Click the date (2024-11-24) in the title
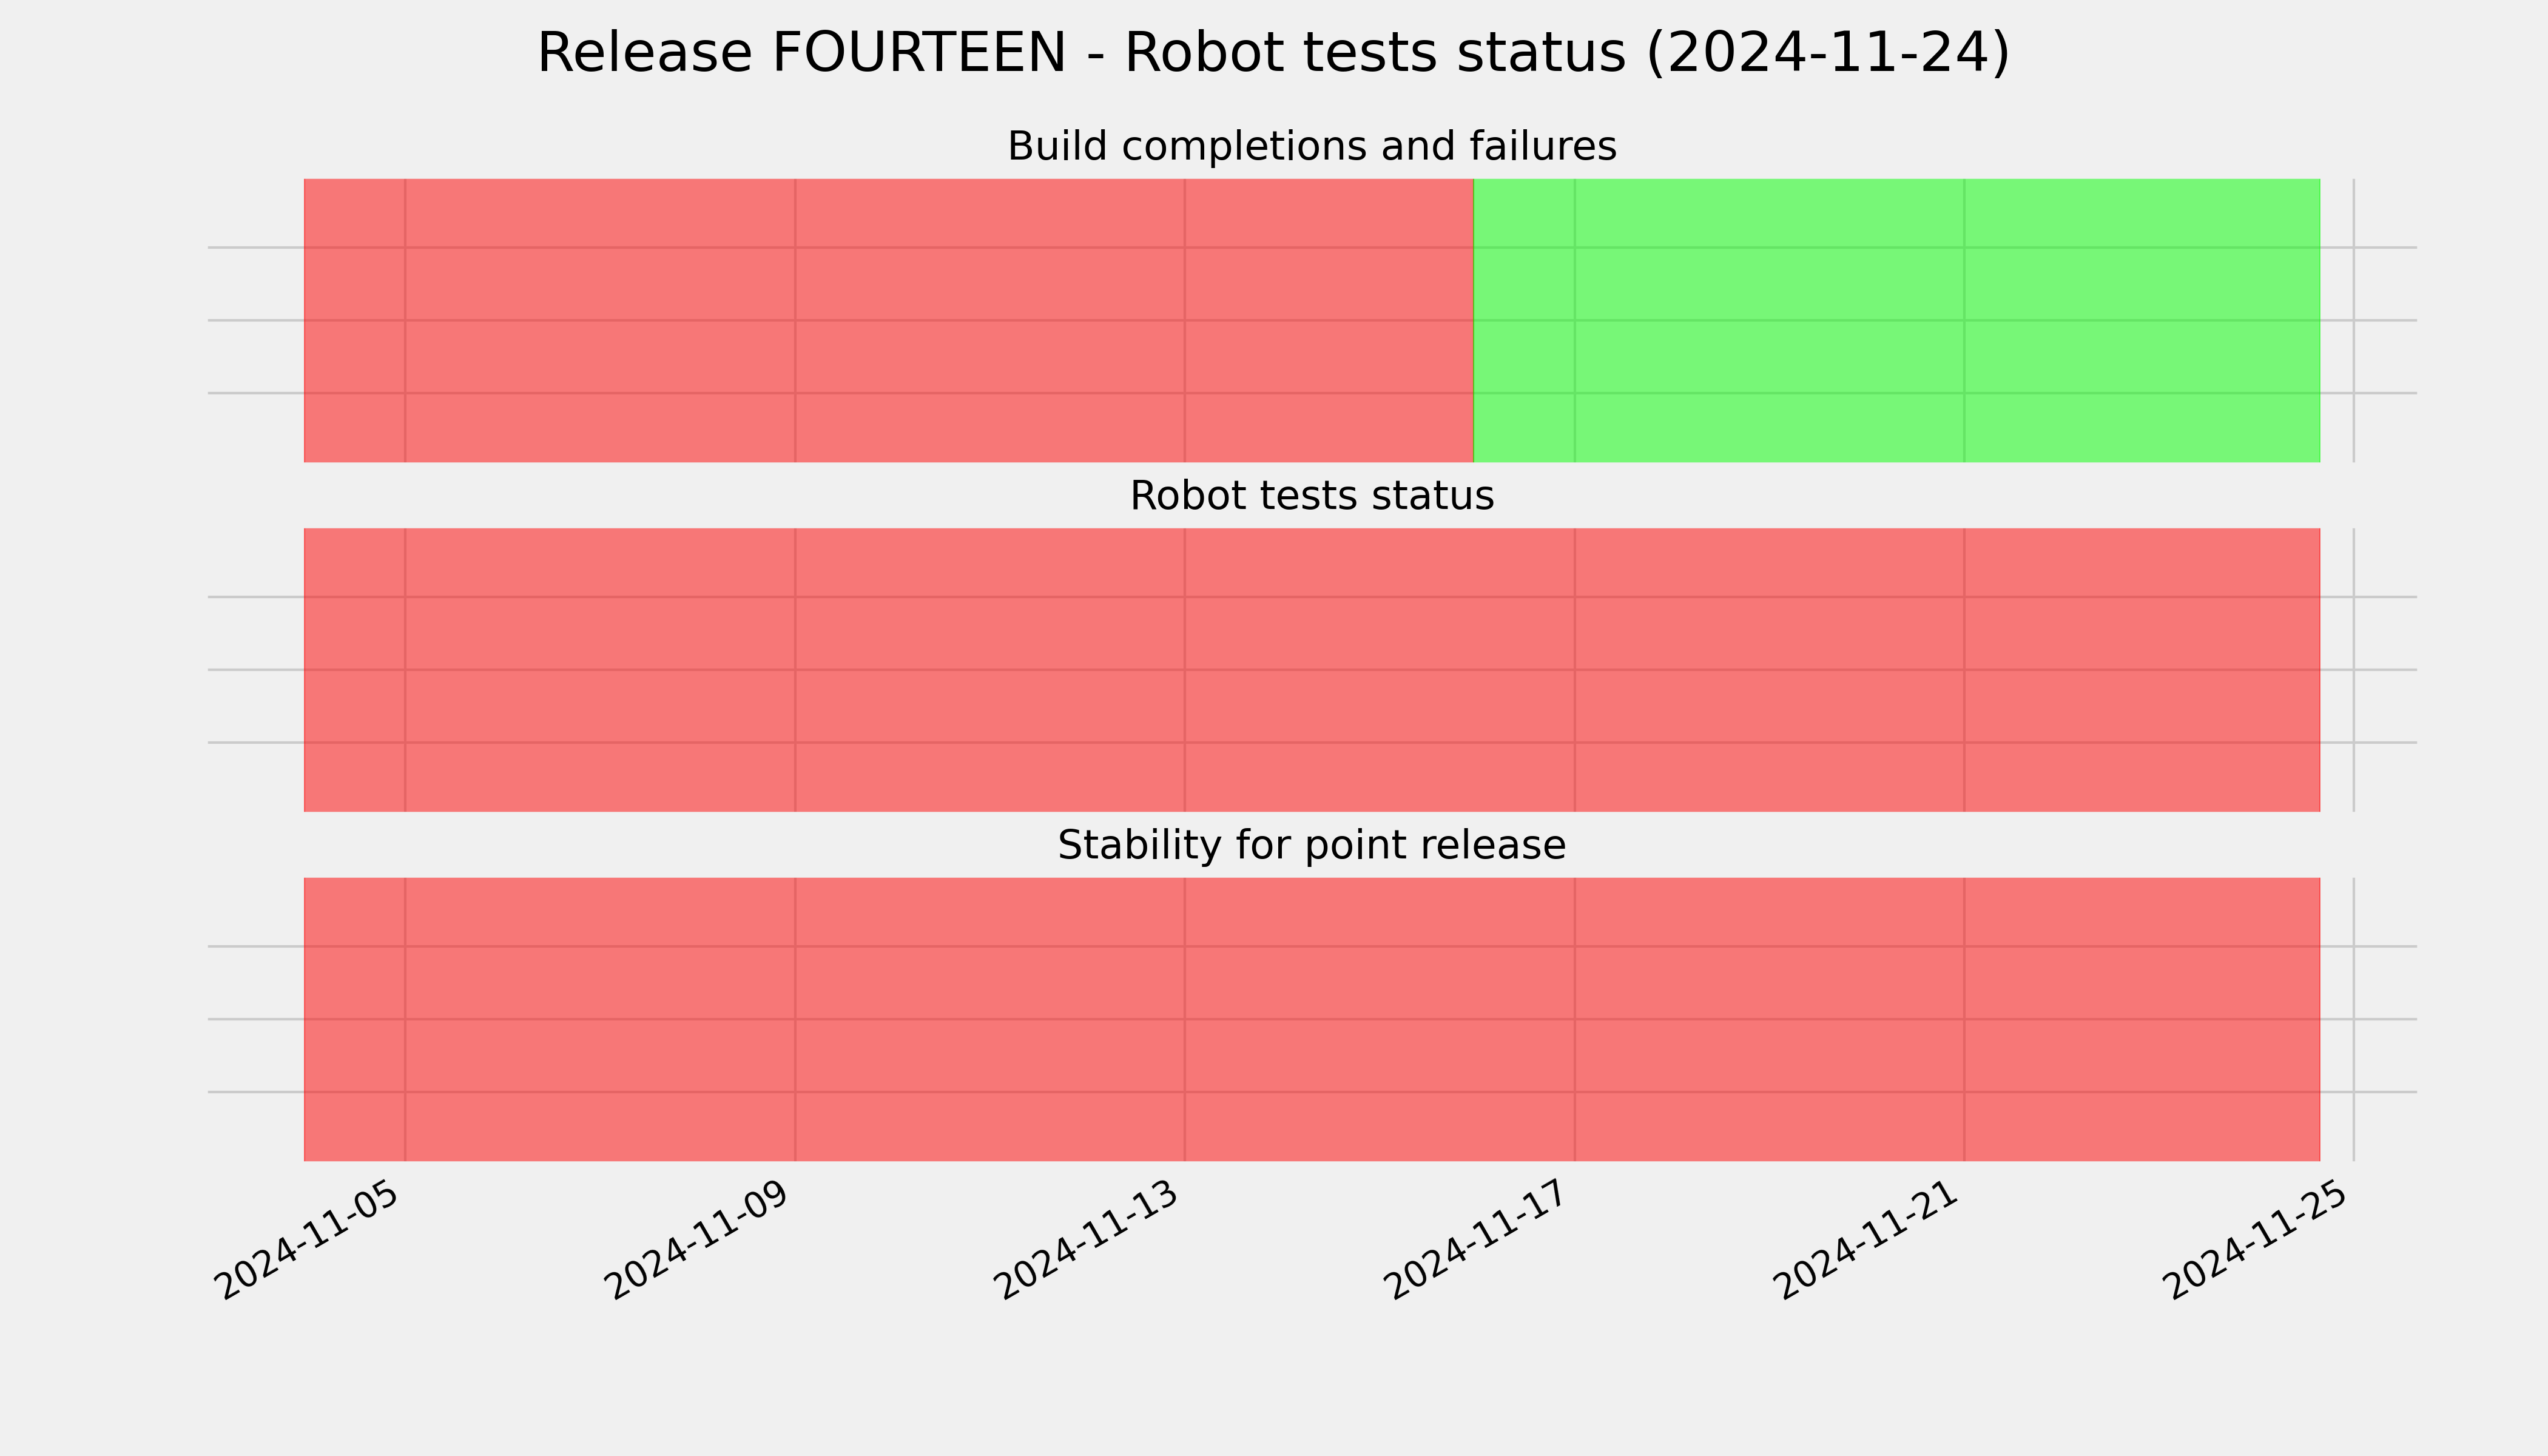2548x1456 pixels. 1827,53
